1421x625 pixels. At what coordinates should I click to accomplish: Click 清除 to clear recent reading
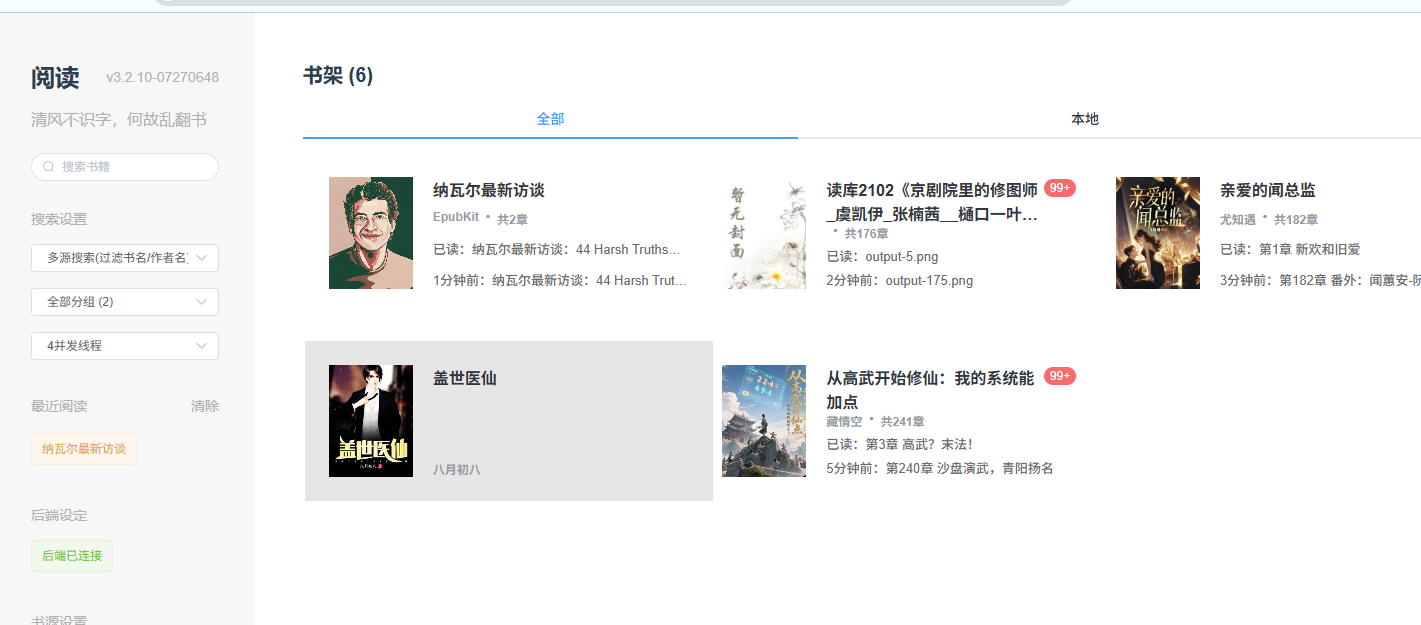pos(205,406)
